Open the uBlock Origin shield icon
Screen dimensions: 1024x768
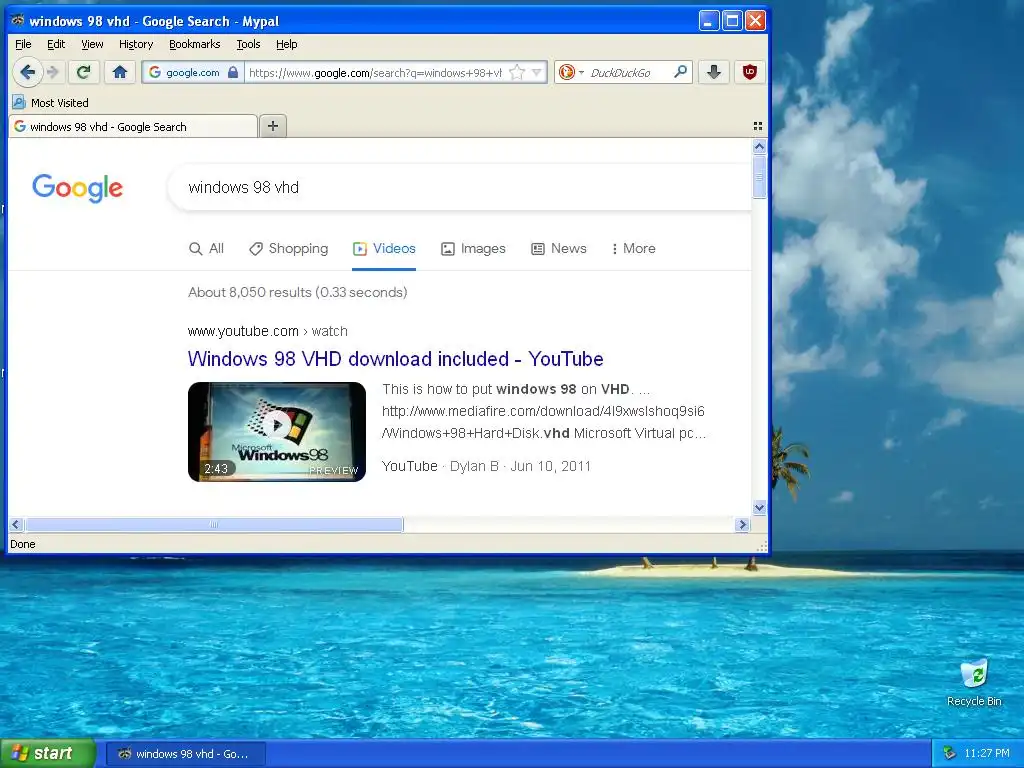750,72
